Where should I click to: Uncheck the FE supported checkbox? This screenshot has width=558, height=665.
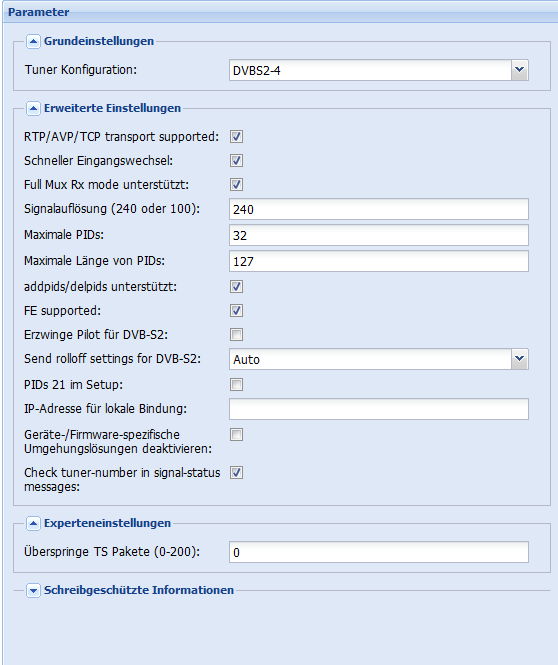[237, 310]
